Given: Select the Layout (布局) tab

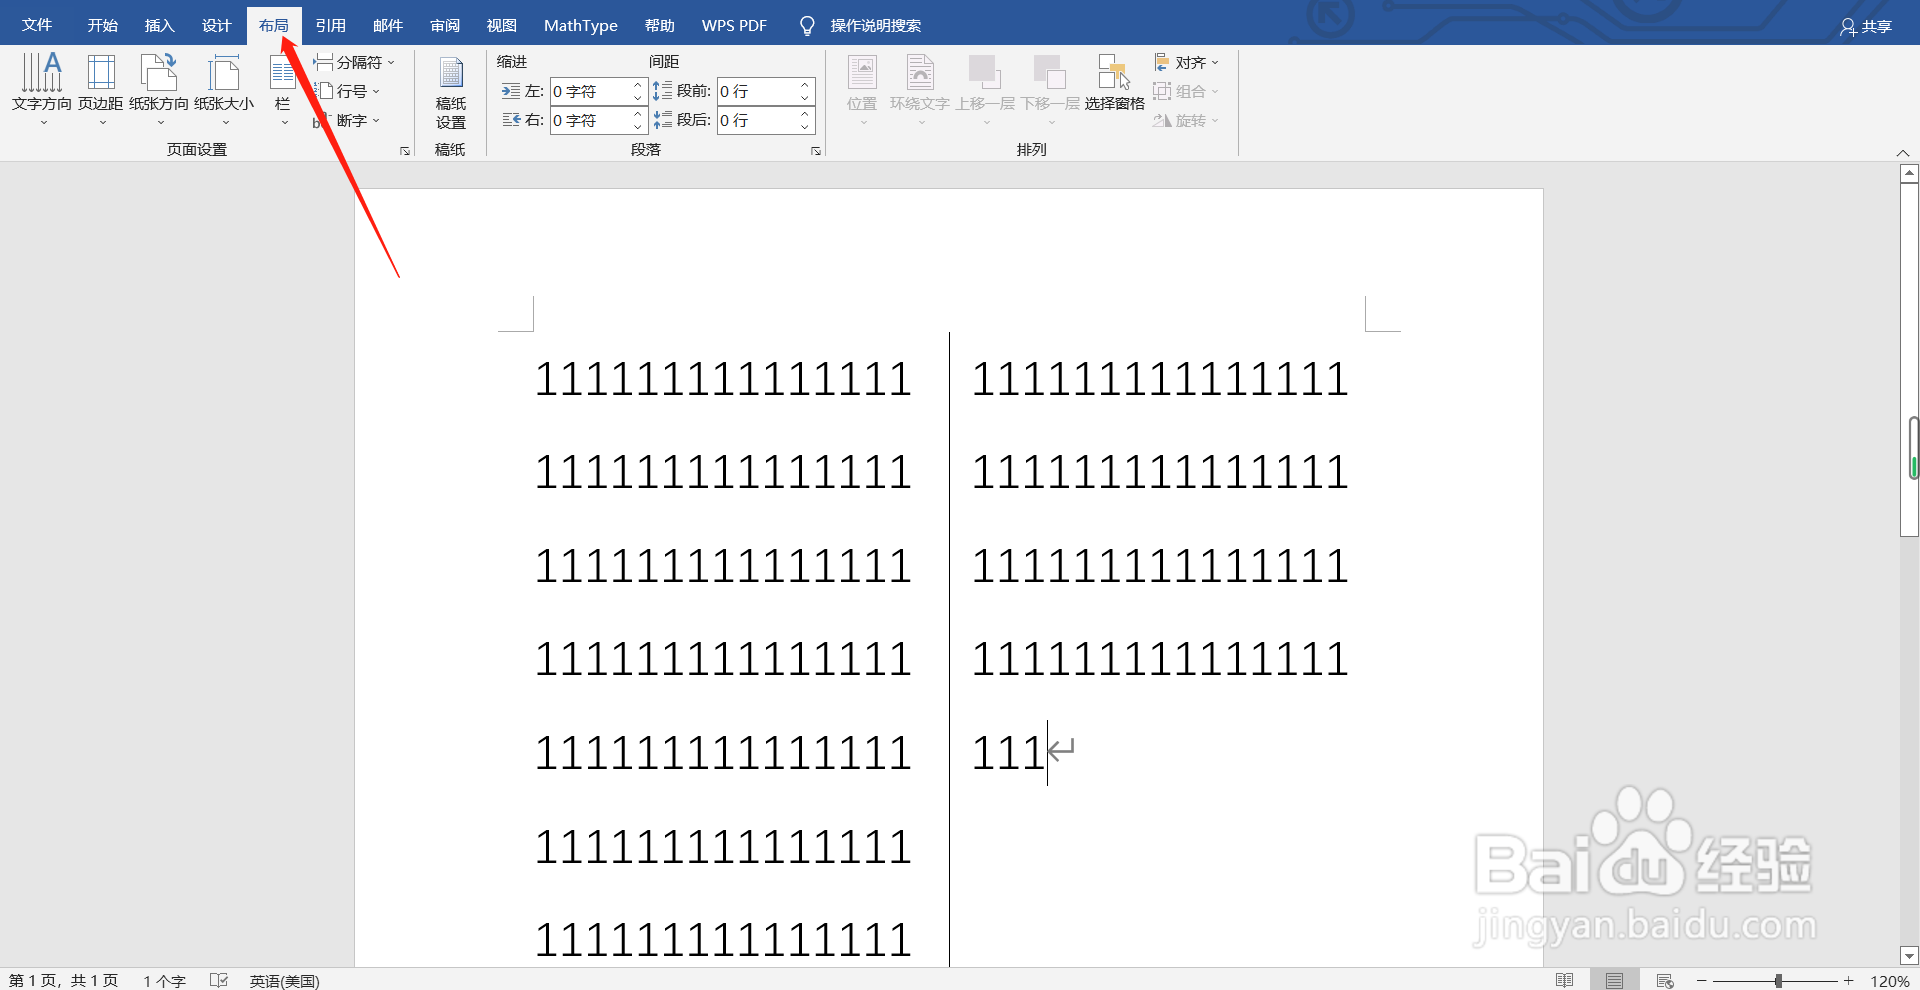Looking at the screenshot, I should pyautogui.click(x=274, y=25).
